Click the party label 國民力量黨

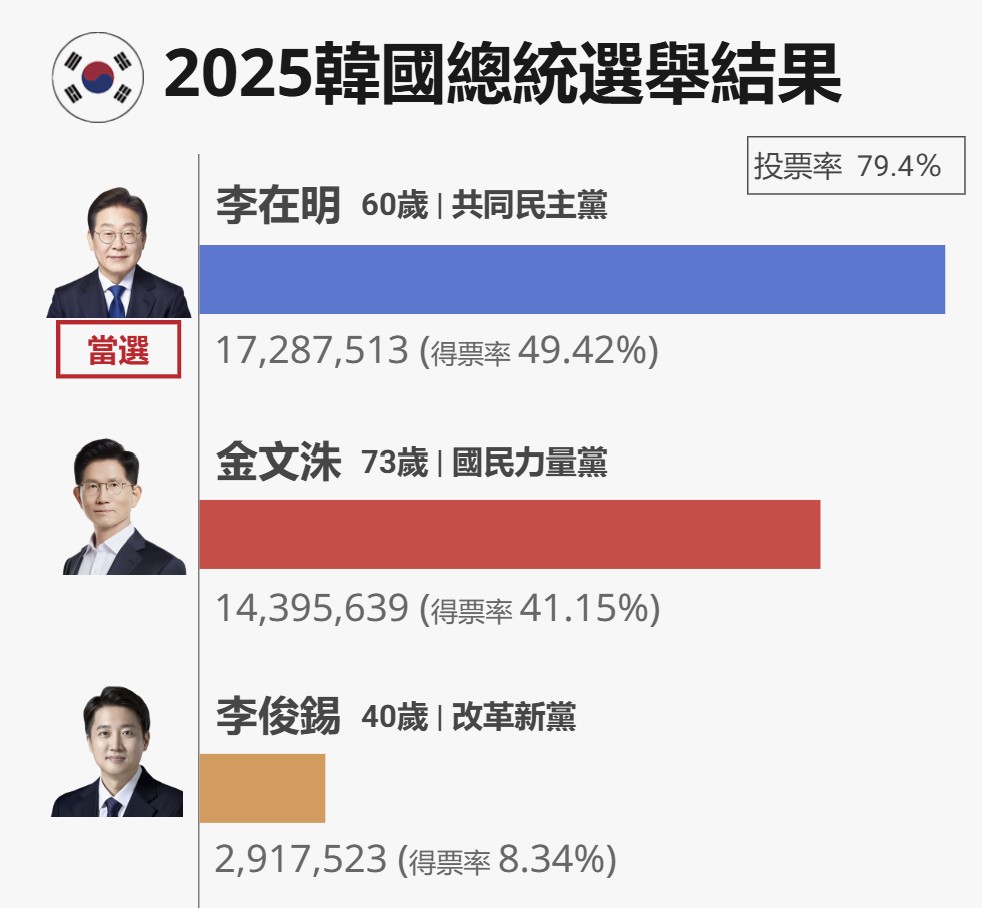tap(530, 462)
